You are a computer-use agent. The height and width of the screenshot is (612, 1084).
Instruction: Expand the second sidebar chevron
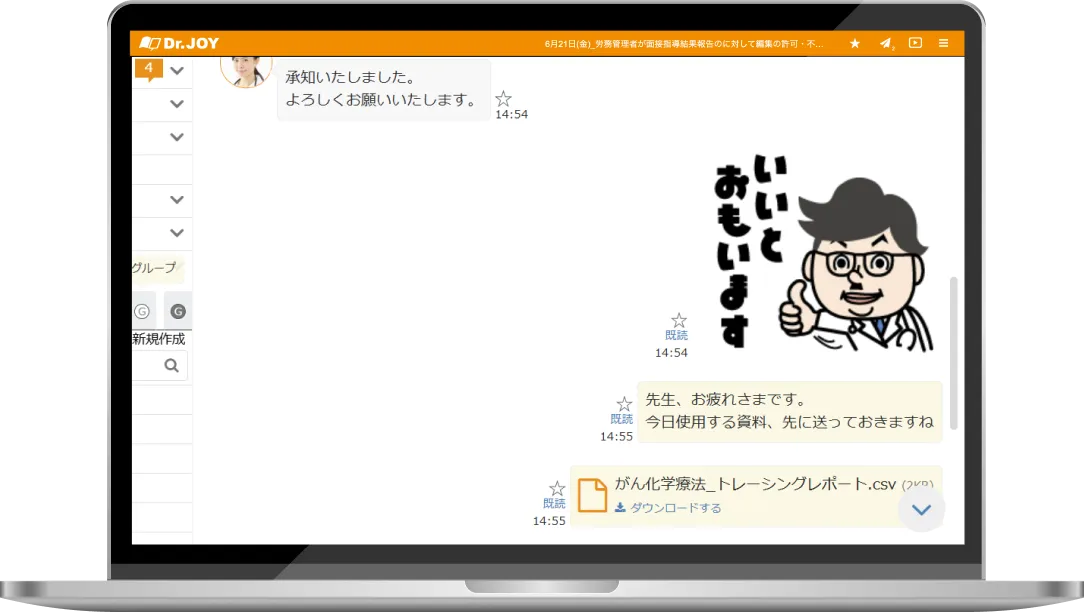pos(177,104)
